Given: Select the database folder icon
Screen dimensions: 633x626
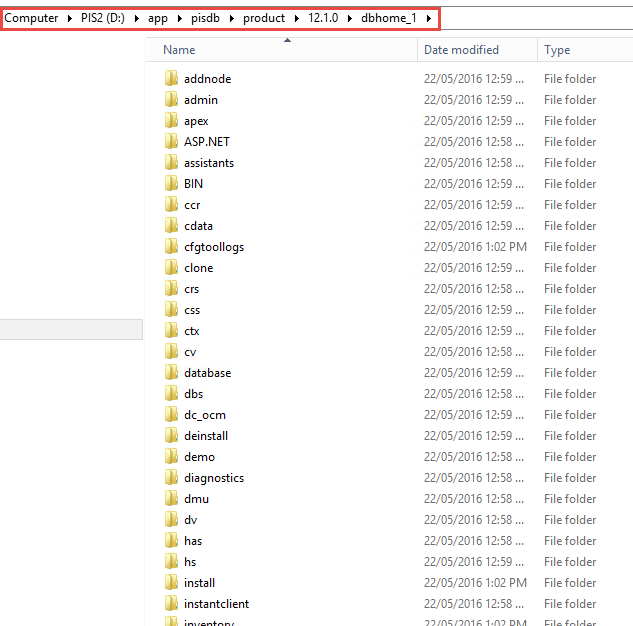Looking at the screenshot, I should pyautogui.click(x=170, y=373).
